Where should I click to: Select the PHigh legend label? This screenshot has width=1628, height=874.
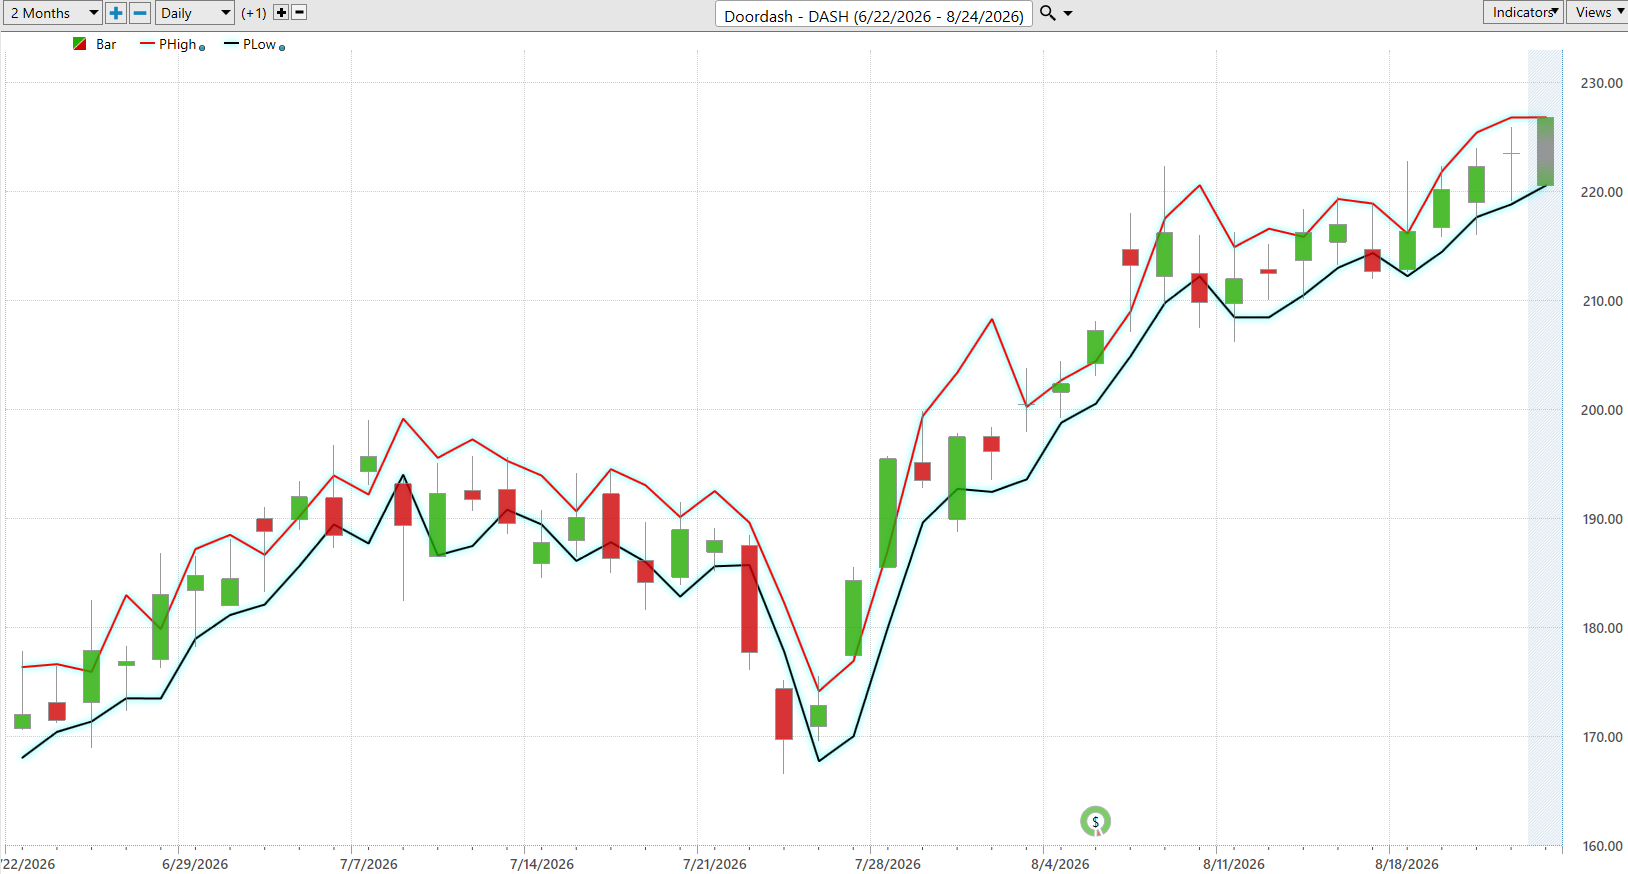pos(178,44)
